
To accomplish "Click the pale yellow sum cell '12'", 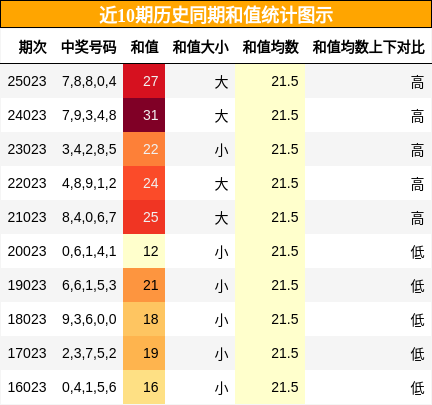I will 144,251.
